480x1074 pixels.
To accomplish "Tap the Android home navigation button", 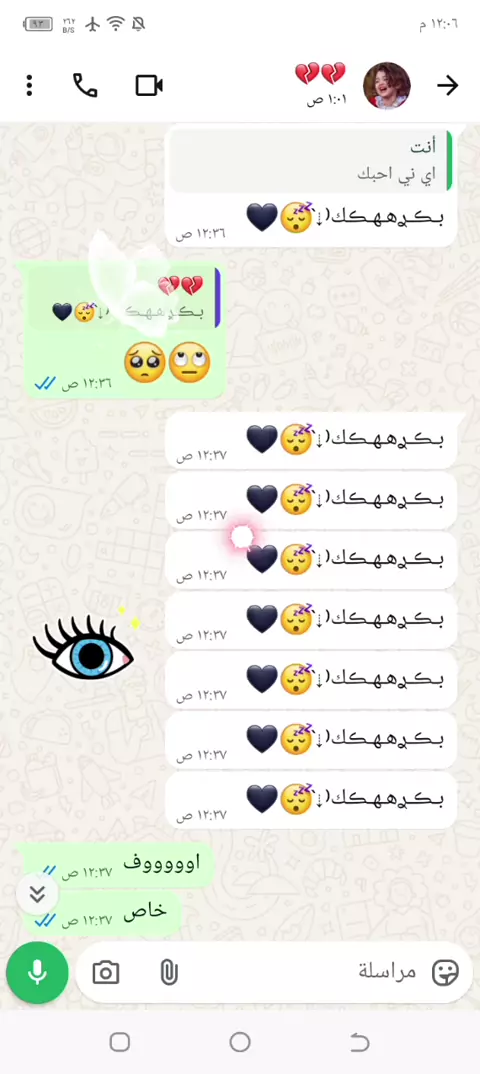I will tap(240, 1042).
